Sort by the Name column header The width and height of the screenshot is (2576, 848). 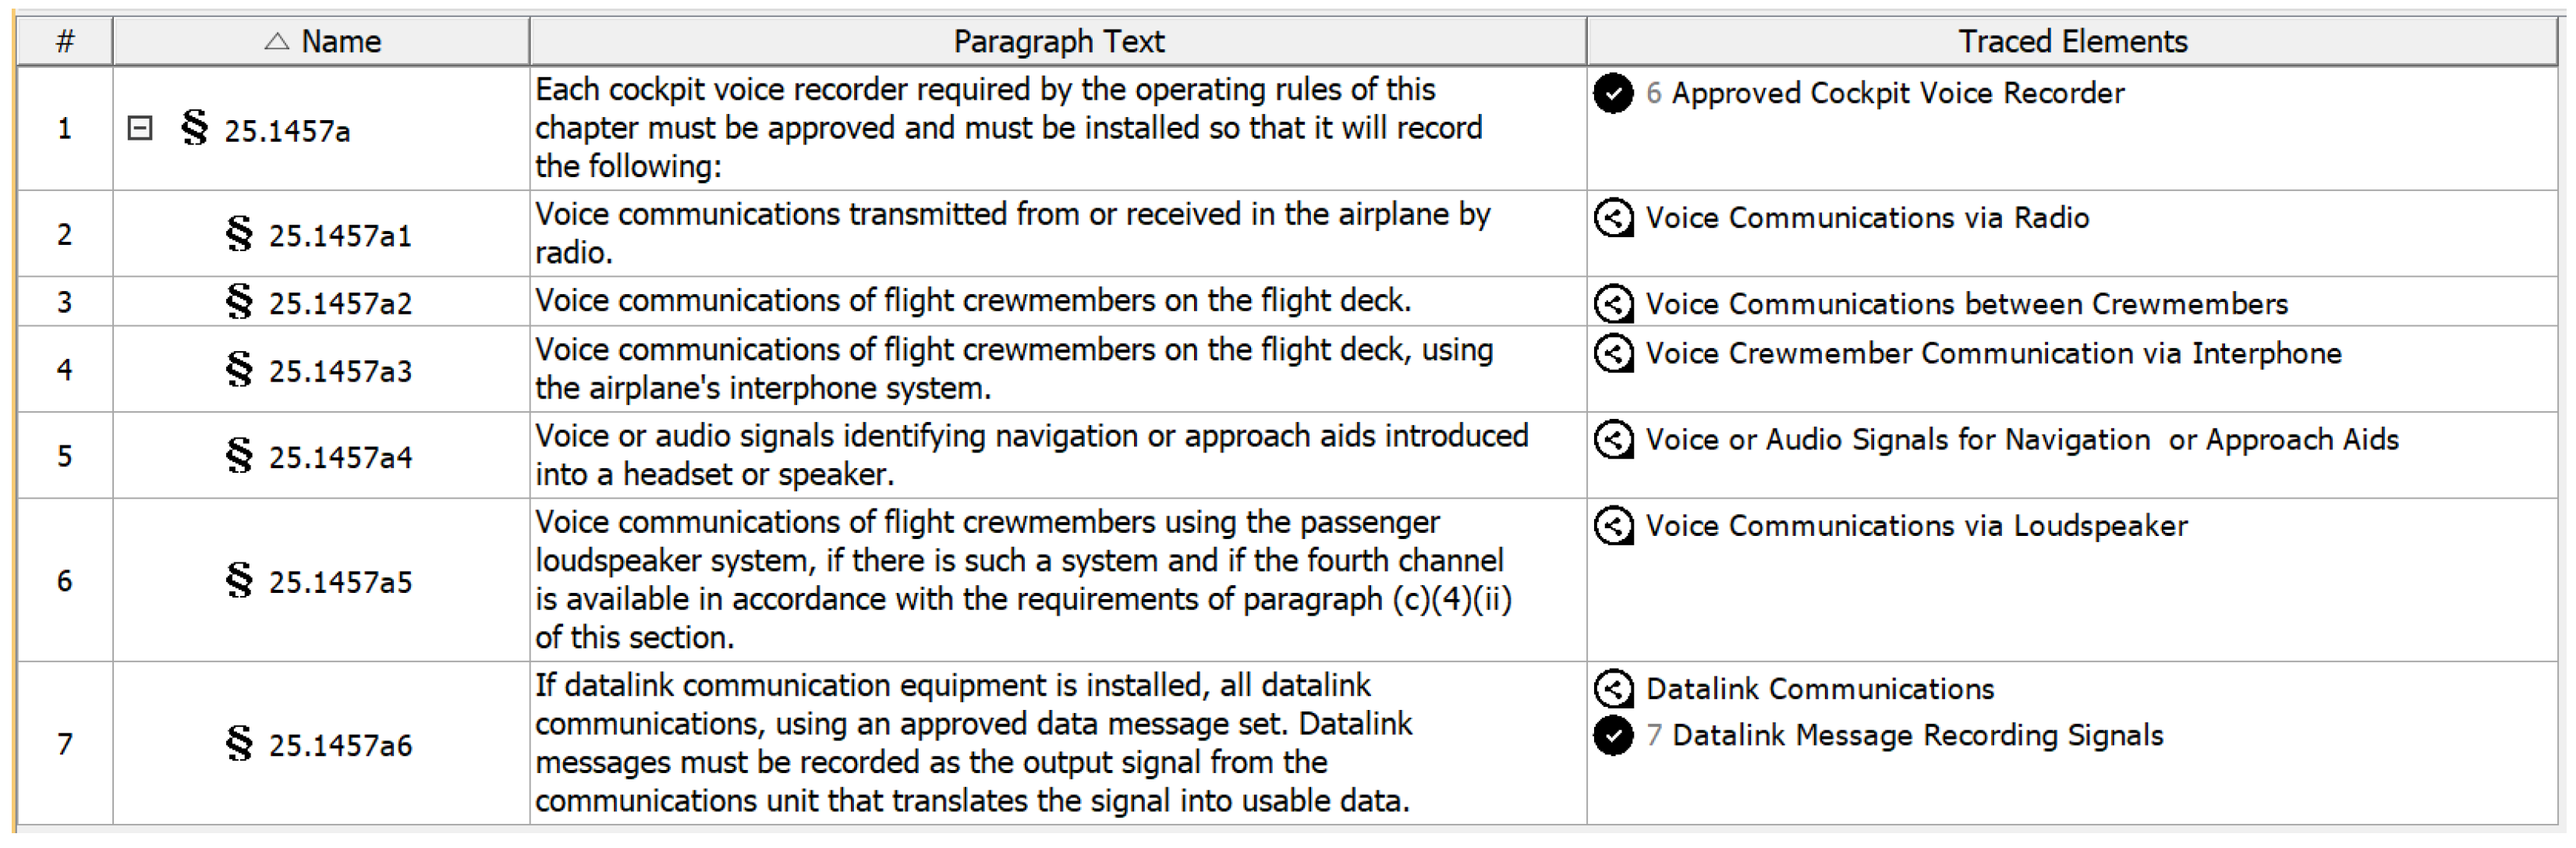tap(340, 42)
